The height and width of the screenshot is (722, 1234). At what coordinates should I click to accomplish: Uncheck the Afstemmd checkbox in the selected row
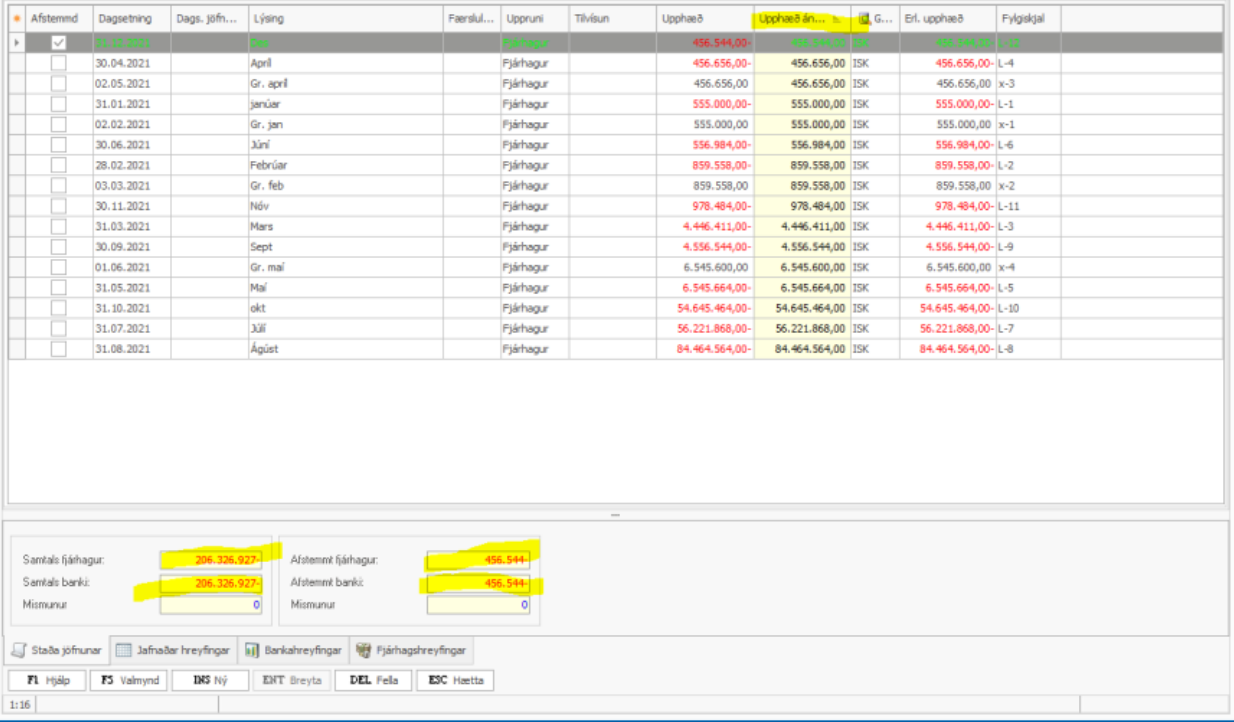point(59,42)
